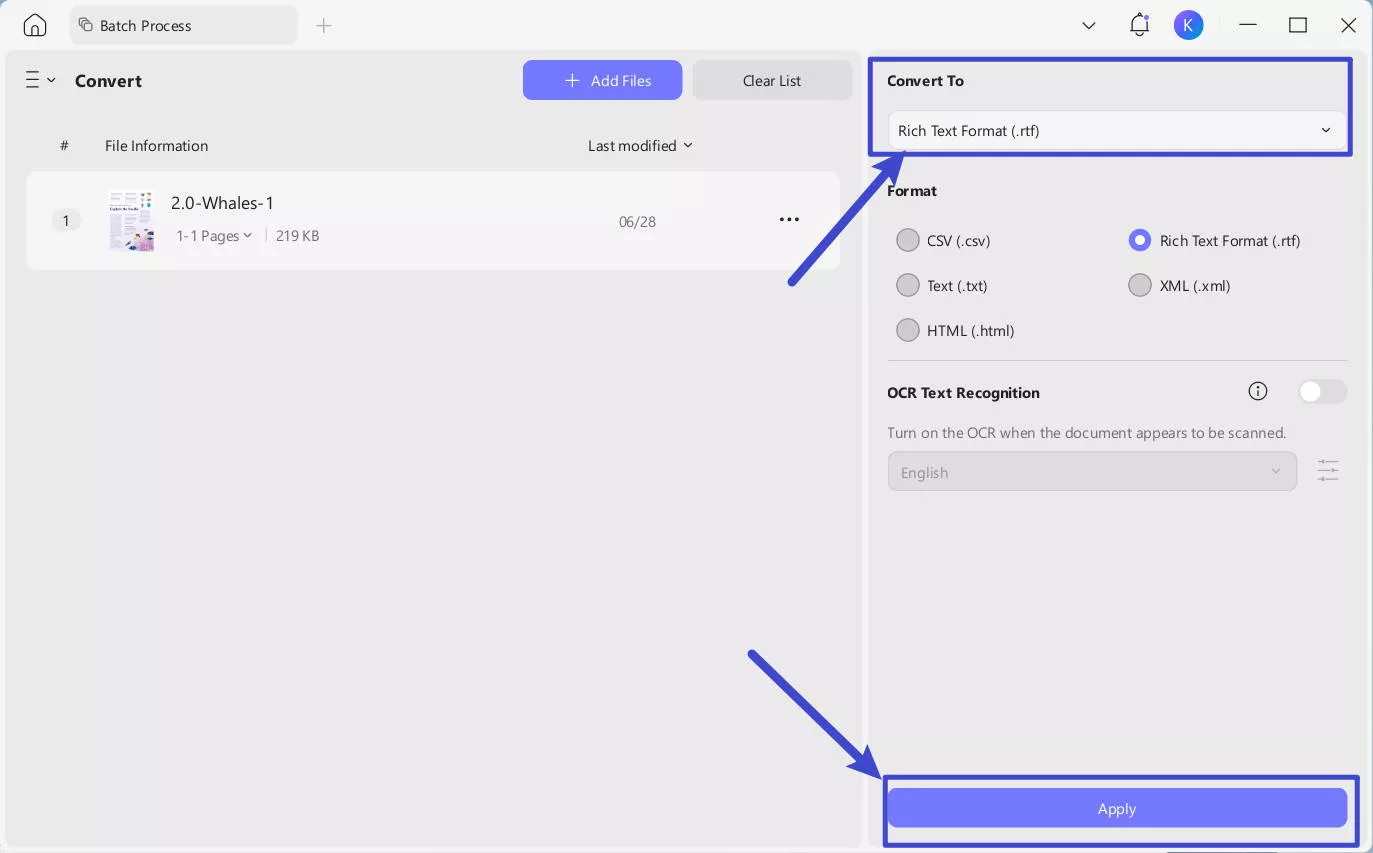This screenshot has height=853, width=1373.
Task: Choose HTML (.html) radio button
Action: [908, 330]
